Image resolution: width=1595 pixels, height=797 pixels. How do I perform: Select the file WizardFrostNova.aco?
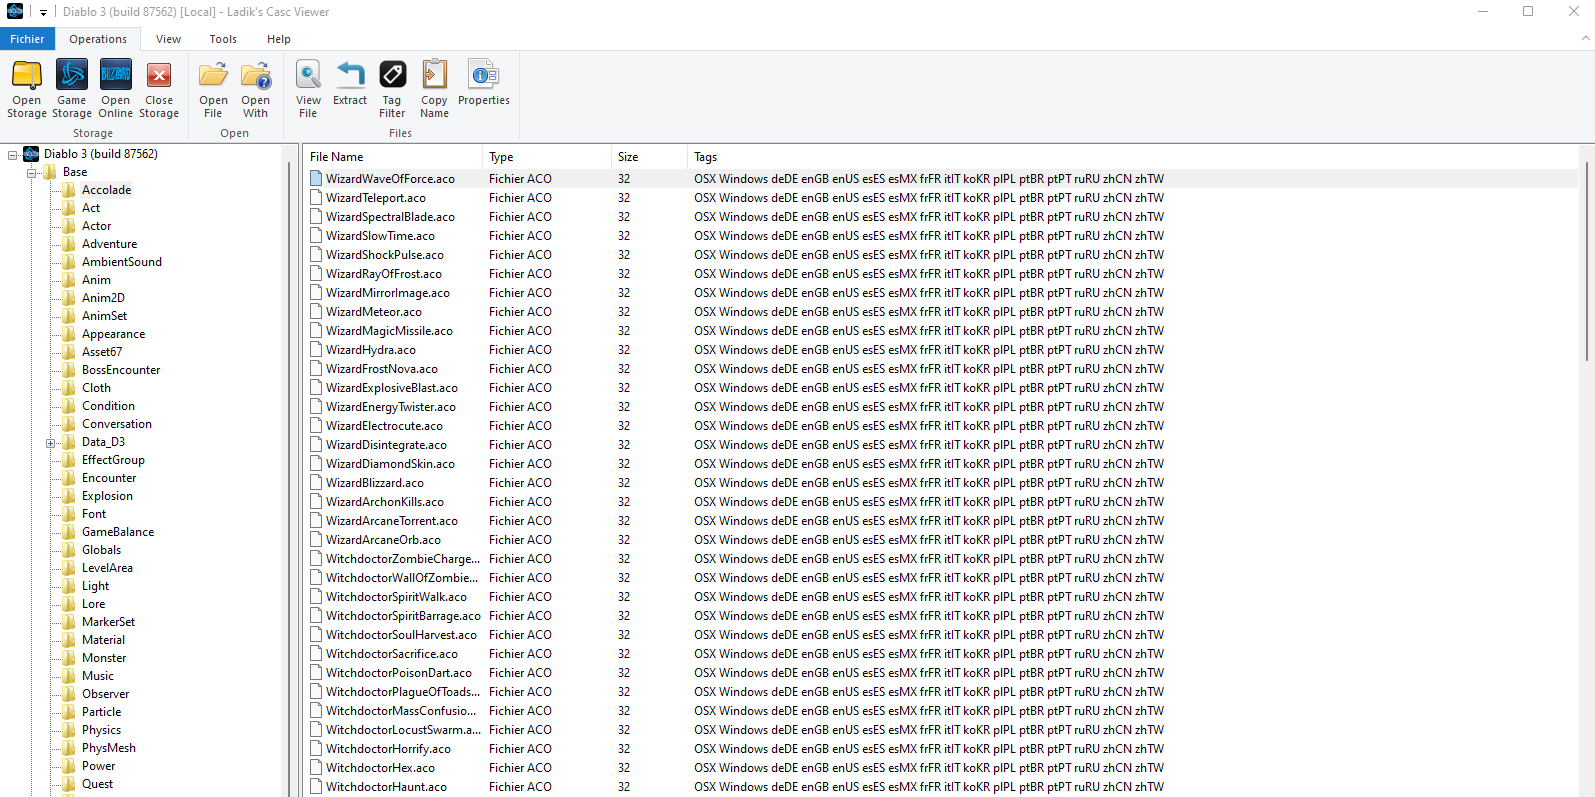(382, 369)
